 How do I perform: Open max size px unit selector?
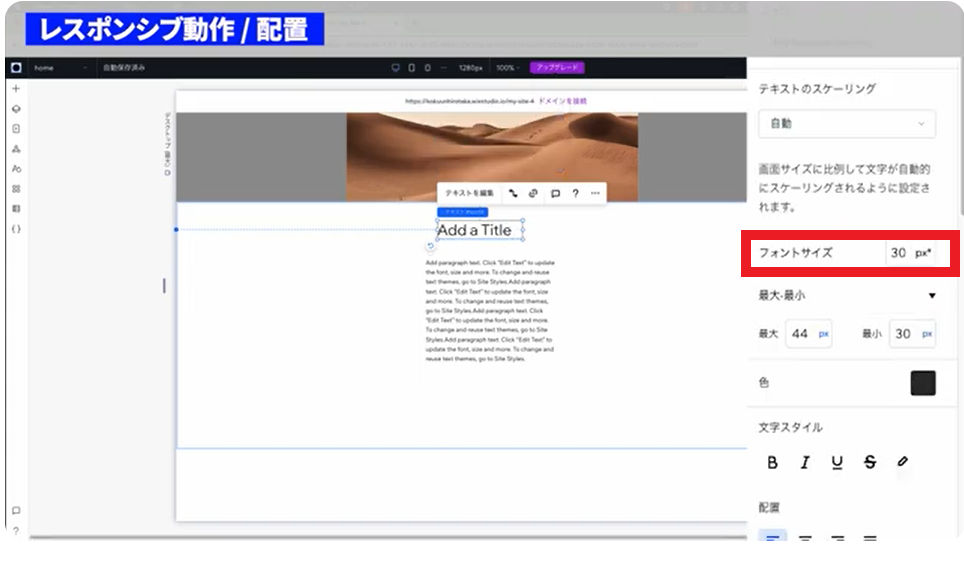(x=824, y=334)
